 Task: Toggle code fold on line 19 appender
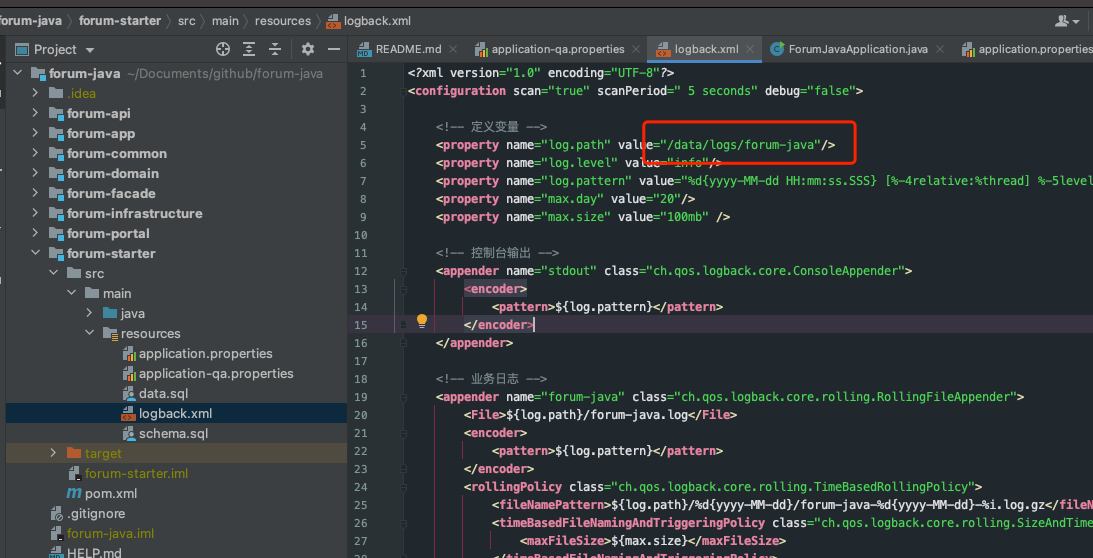[403, 397]
